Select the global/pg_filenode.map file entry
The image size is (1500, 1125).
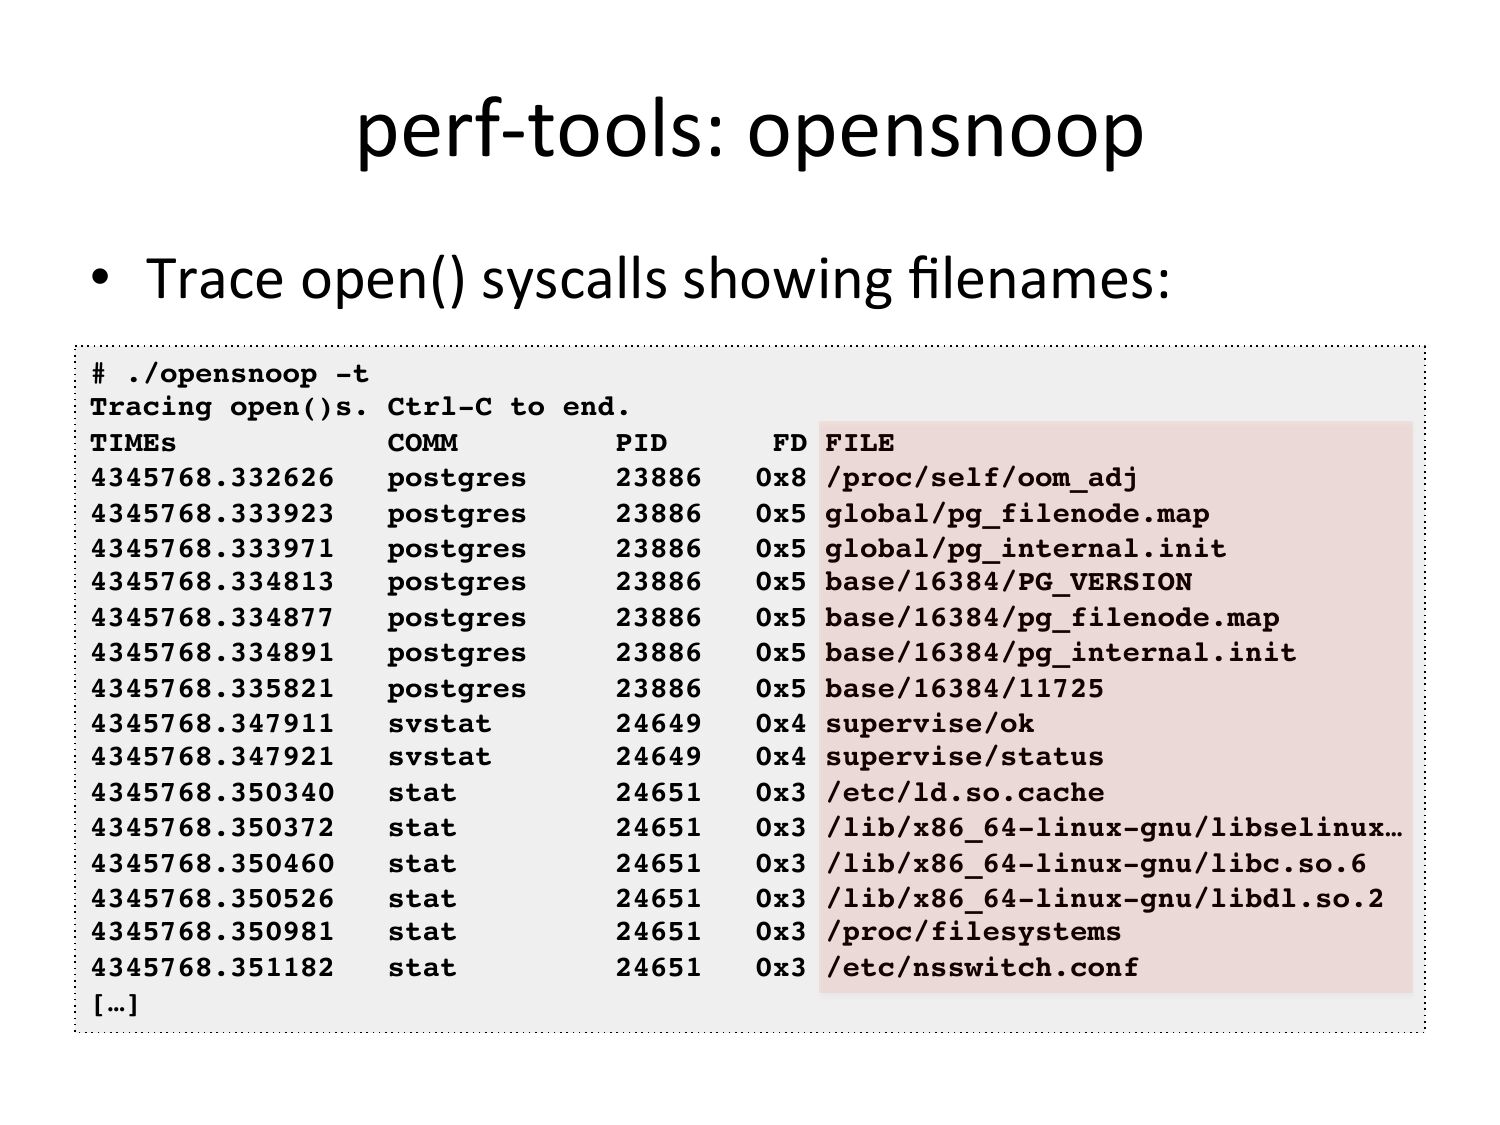tap(1016, 514)
